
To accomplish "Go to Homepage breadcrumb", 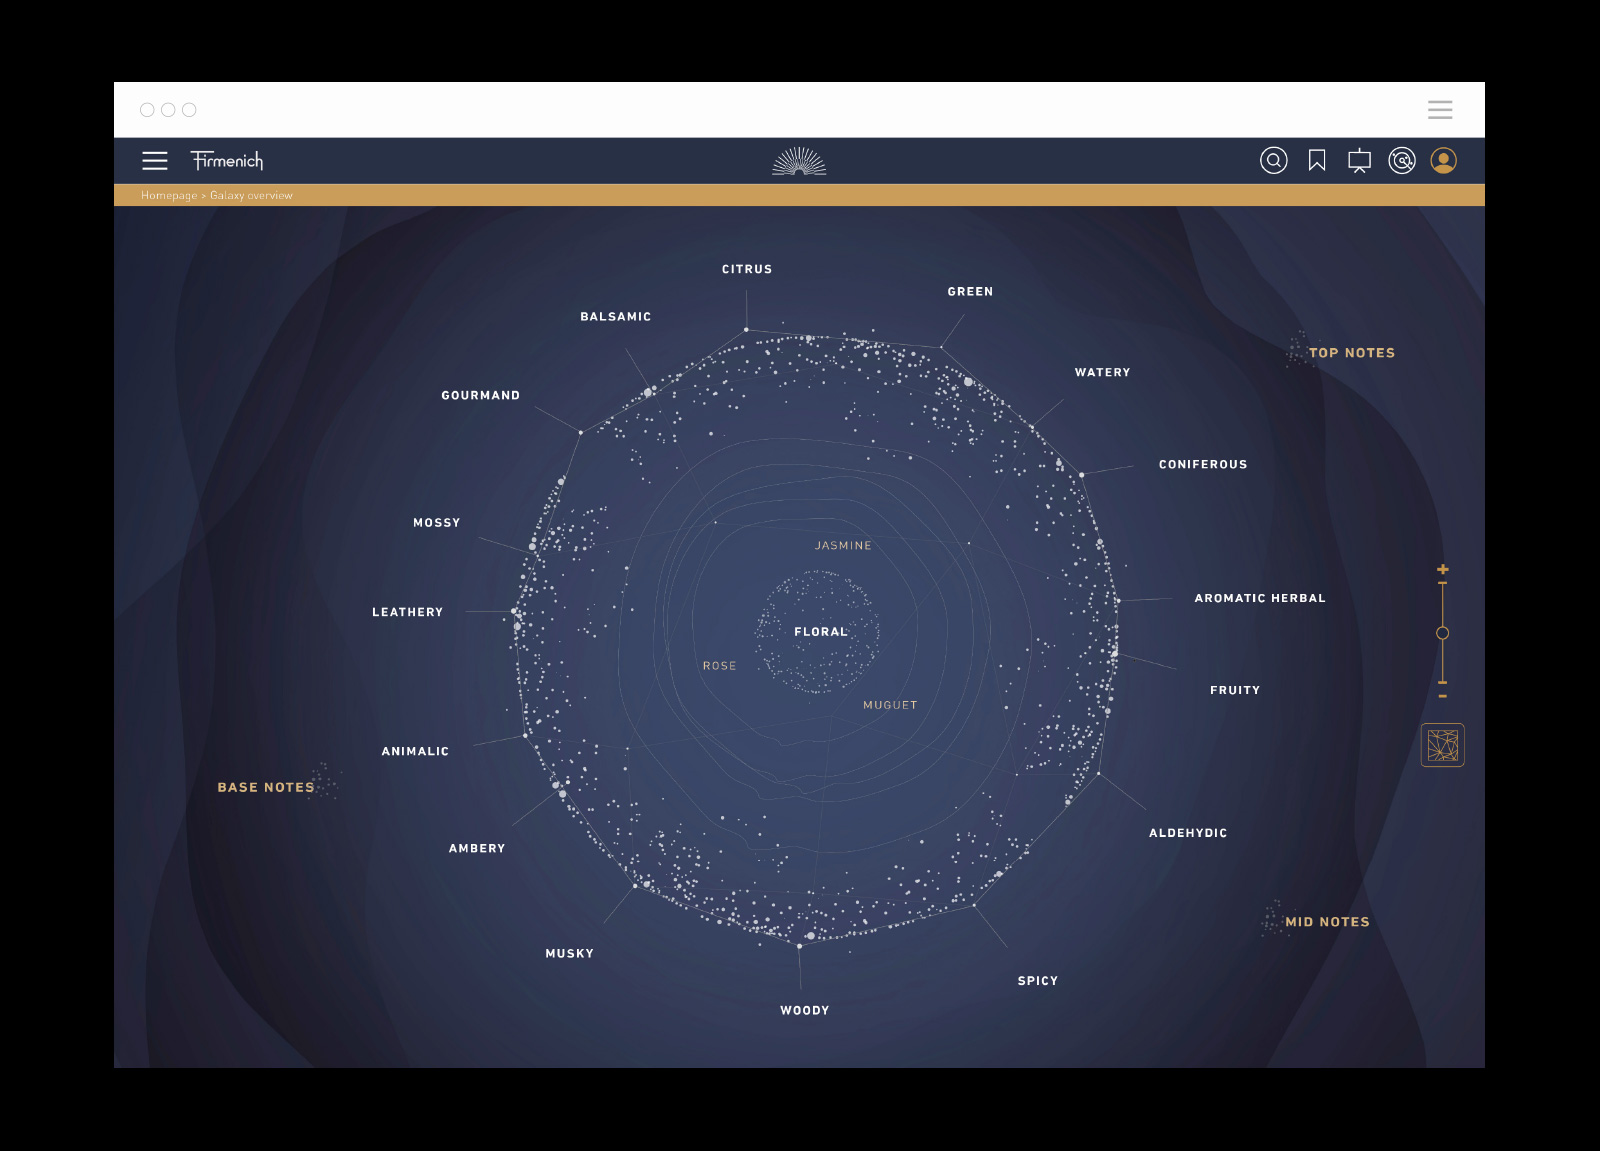I will [x=169, y=195].
